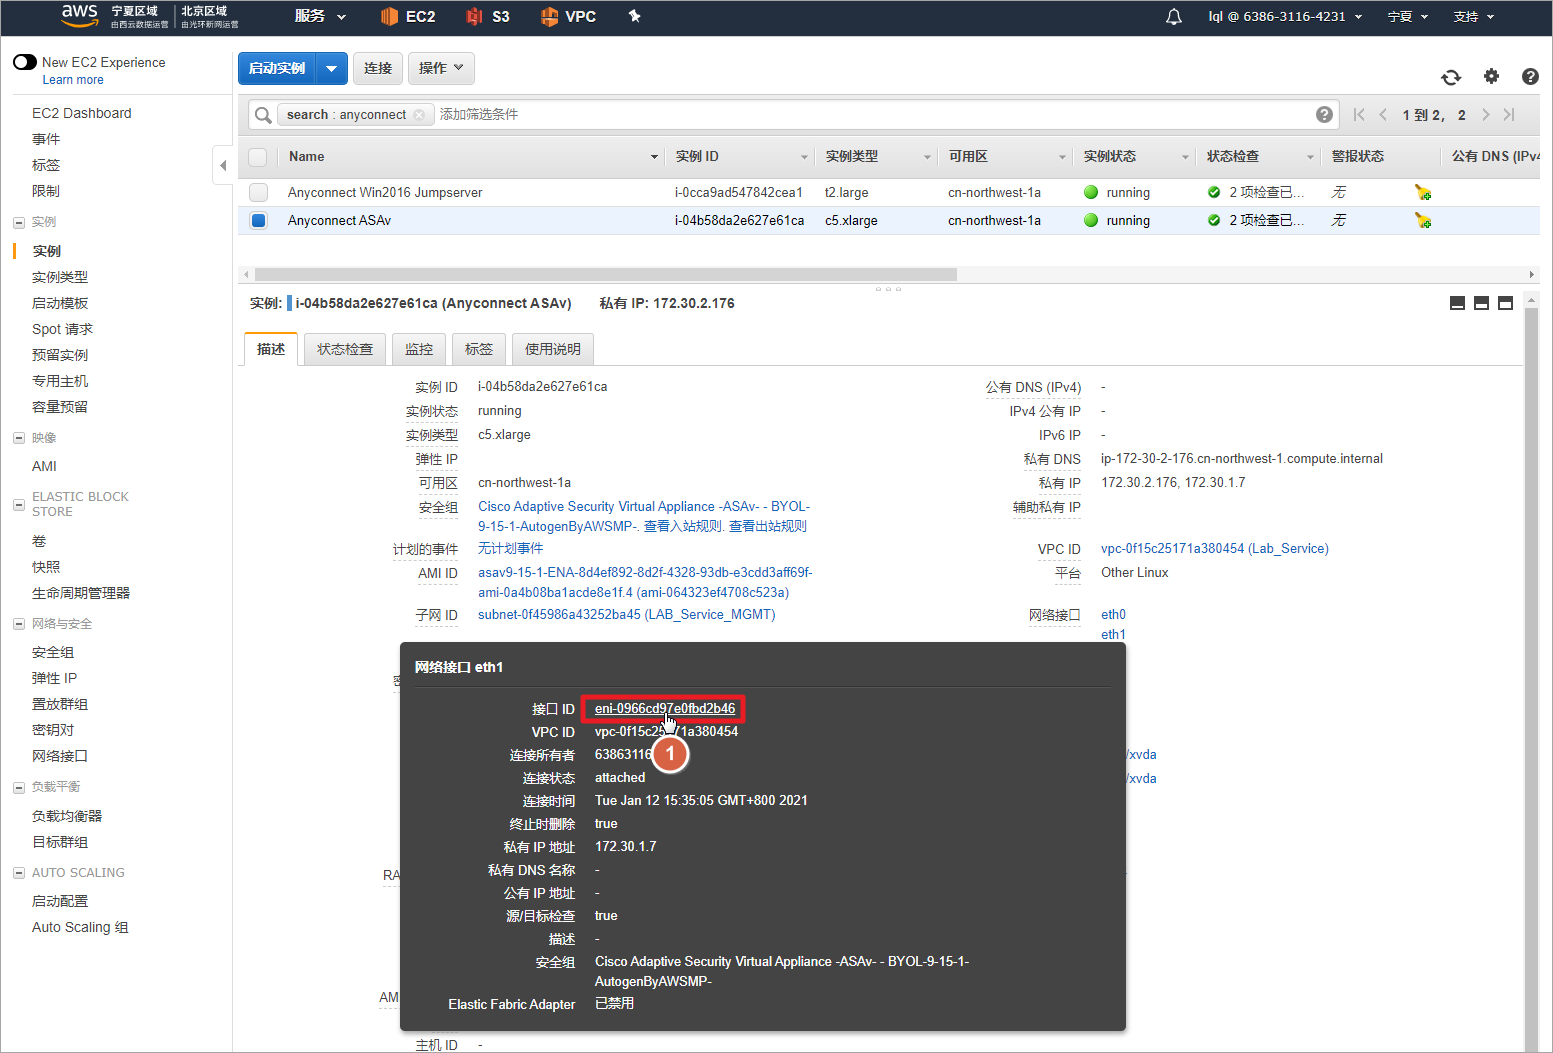Click the horizontal table scrollbar
The height and width of the screenshot is (1053, 1553).
click(606, 274)
